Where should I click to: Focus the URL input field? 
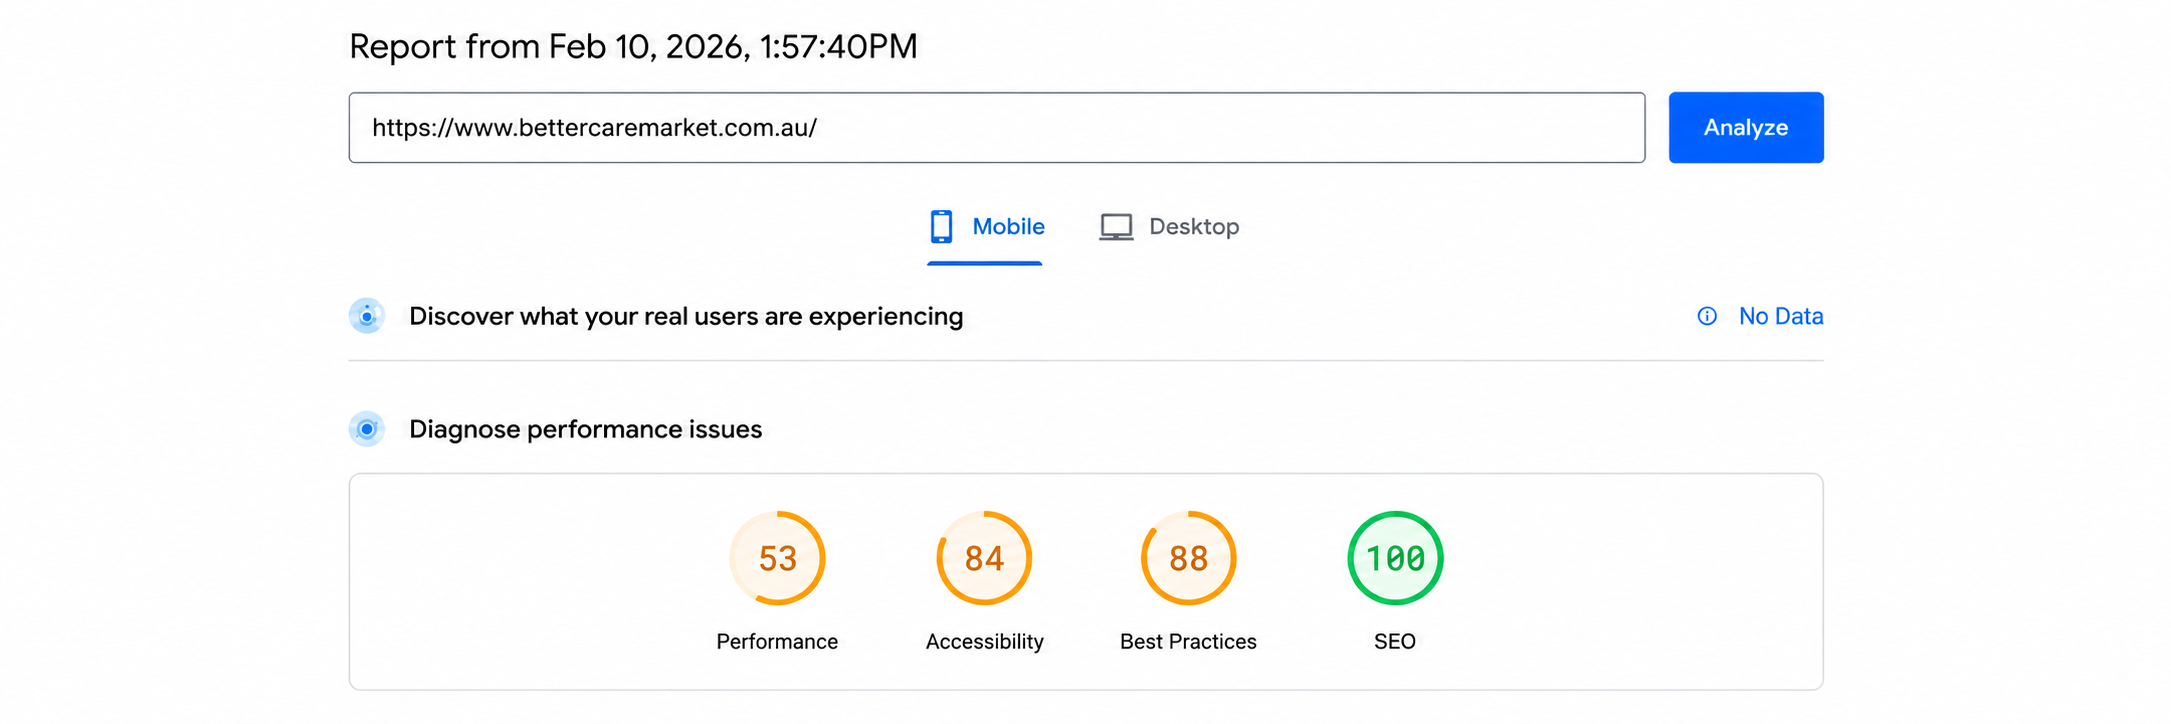[x=996, y=128]
